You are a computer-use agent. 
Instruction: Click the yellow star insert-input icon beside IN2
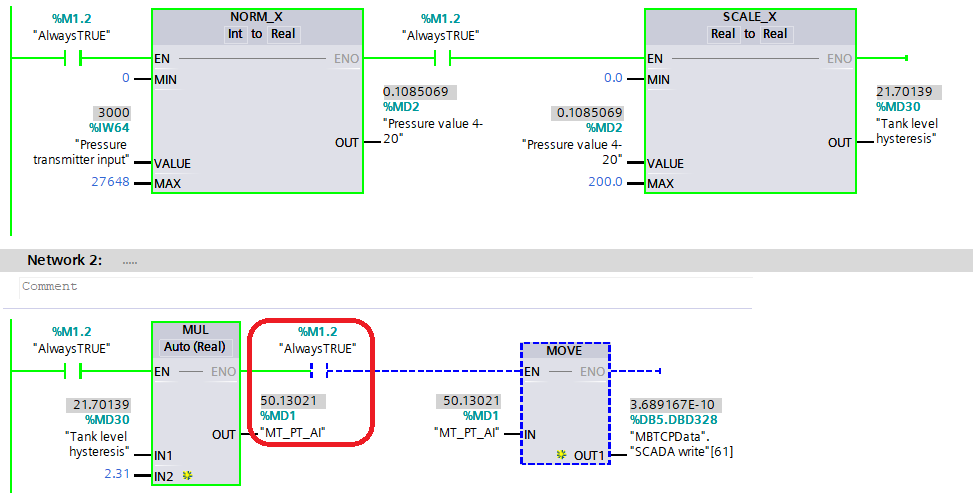point(187,476)
